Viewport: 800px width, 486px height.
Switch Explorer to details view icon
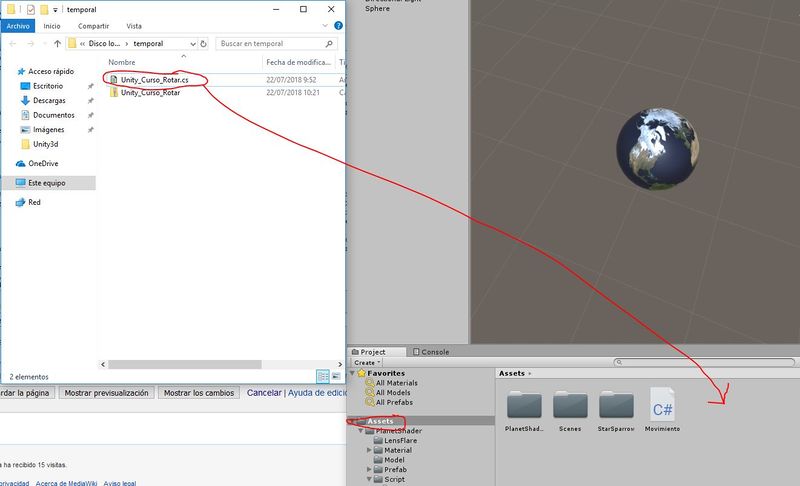(323, 376)
